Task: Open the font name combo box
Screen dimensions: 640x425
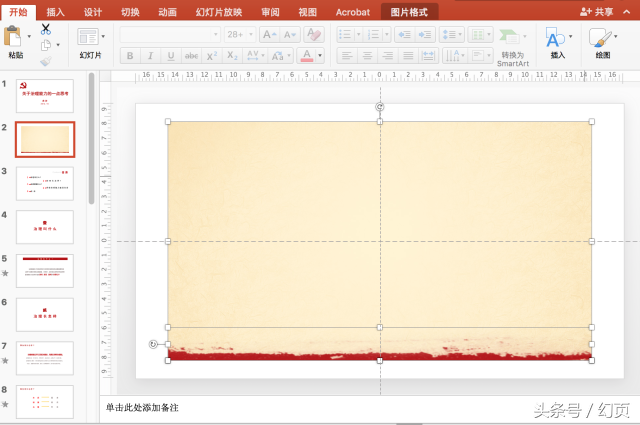Action: [170, 35]
